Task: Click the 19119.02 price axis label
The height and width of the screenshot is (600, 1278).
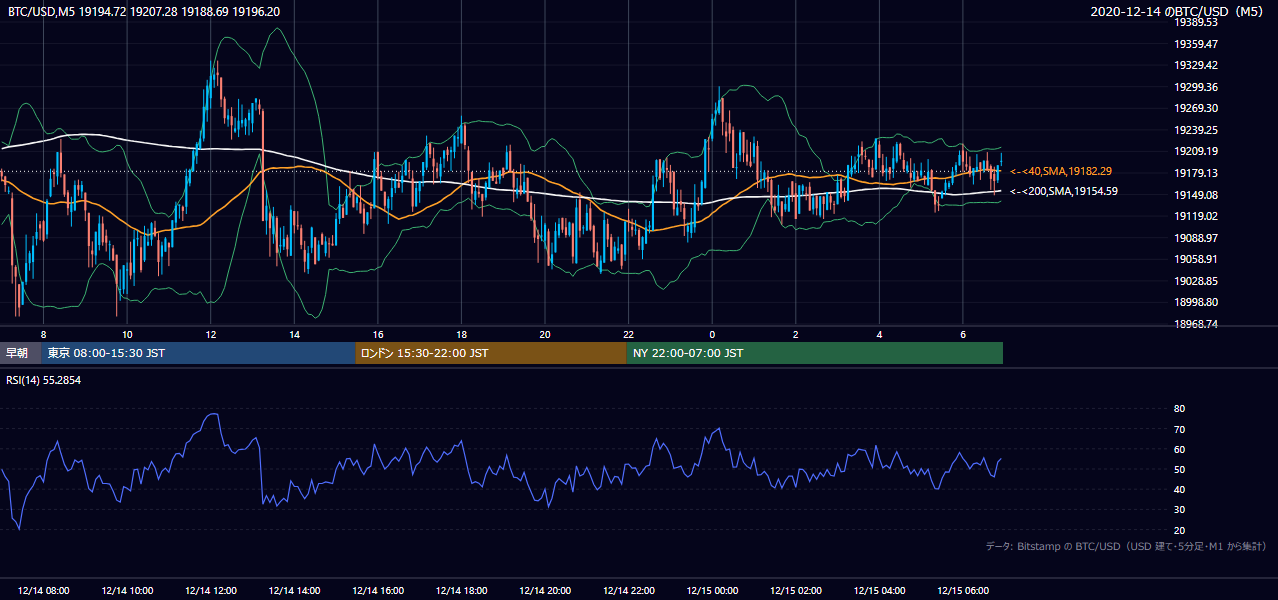Action: (x=1196, y=216)
